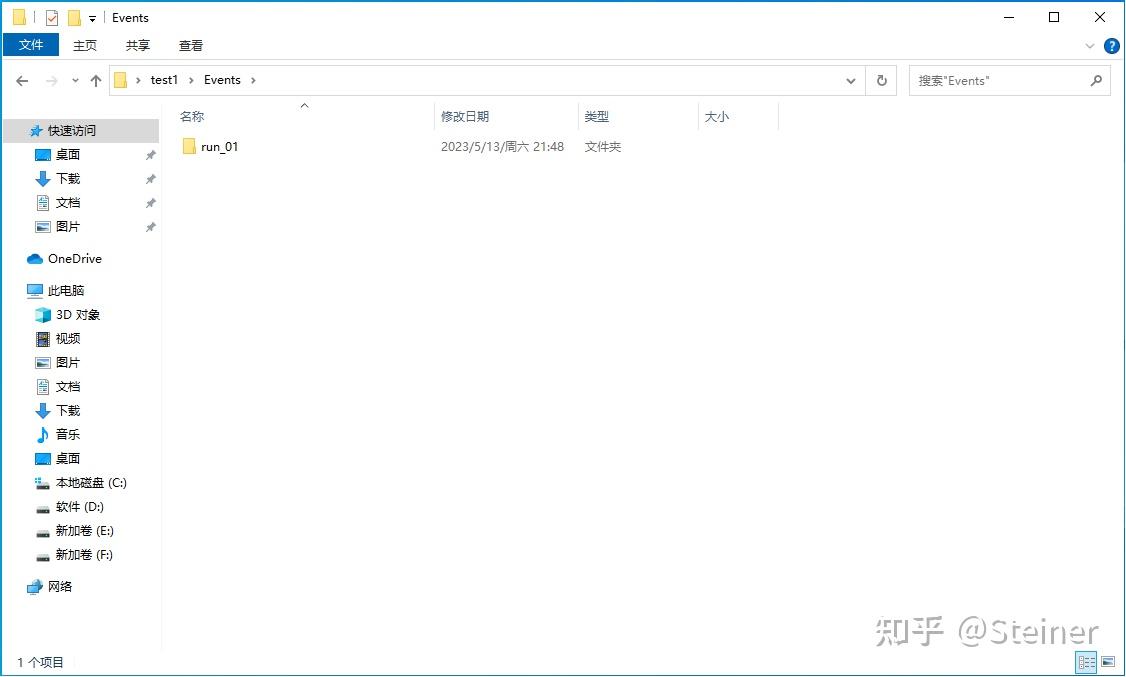Open the 文件 menu
Screen dimensions: 1126x677
point(30,45)
